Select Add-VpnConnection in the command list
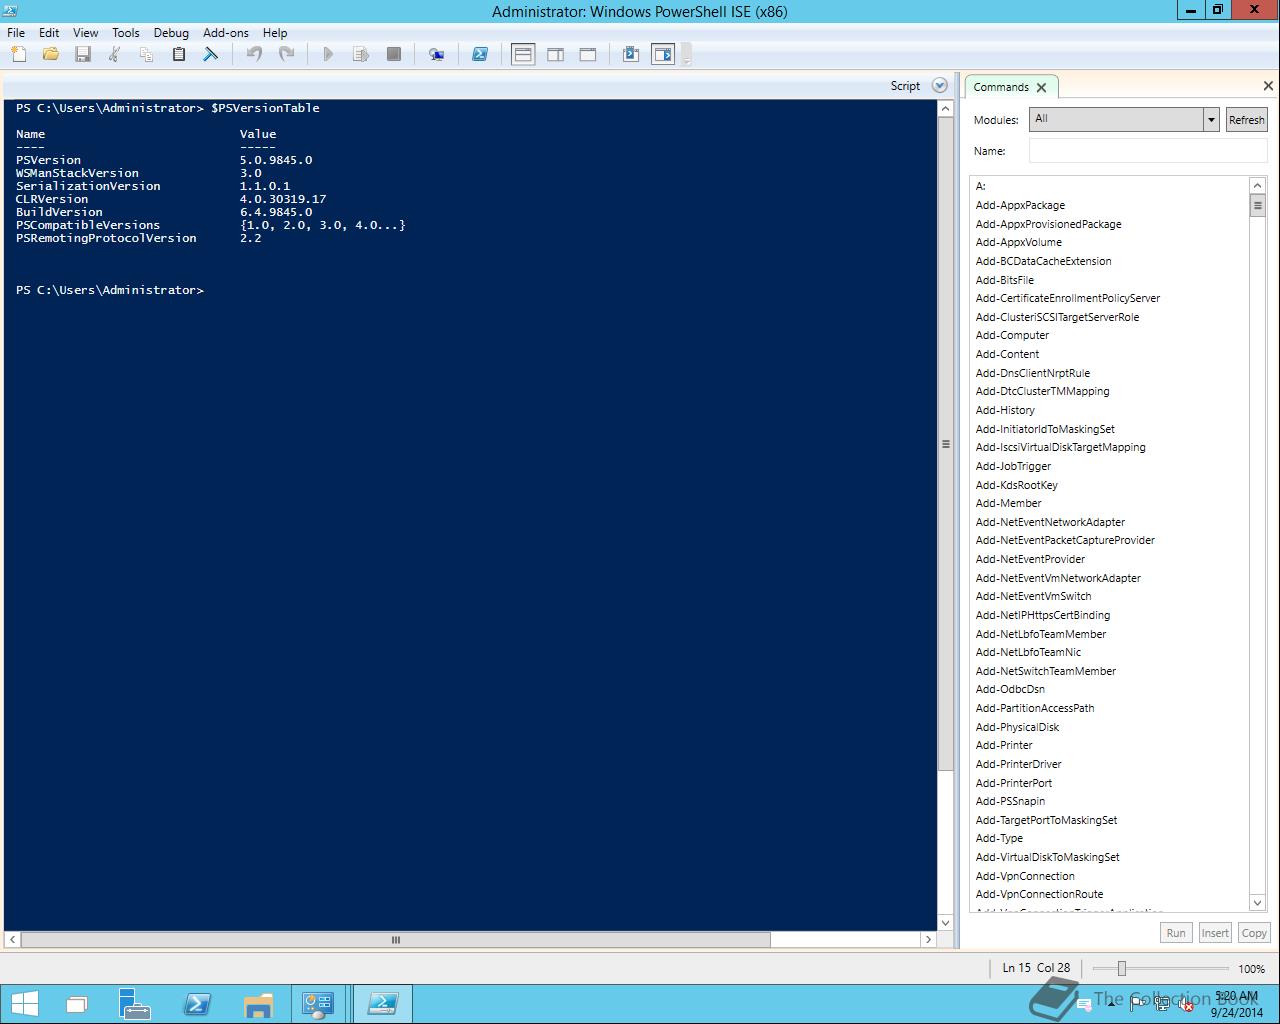1280x1024 pixels. [x=1025, y=876]
